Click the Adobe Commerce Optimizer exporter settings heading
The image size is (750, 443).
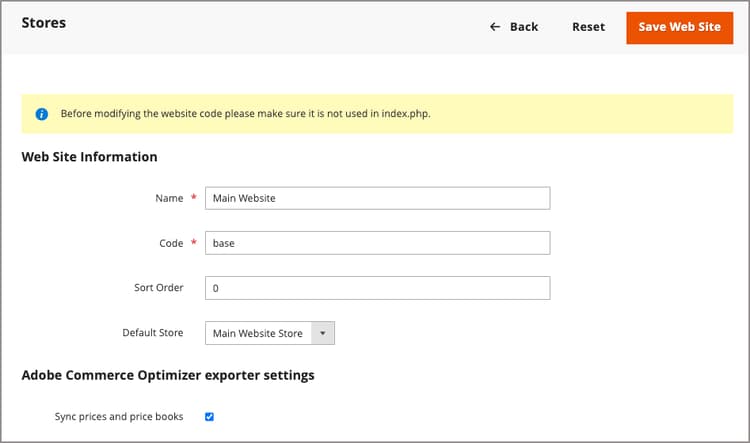[x=168, y=375]
